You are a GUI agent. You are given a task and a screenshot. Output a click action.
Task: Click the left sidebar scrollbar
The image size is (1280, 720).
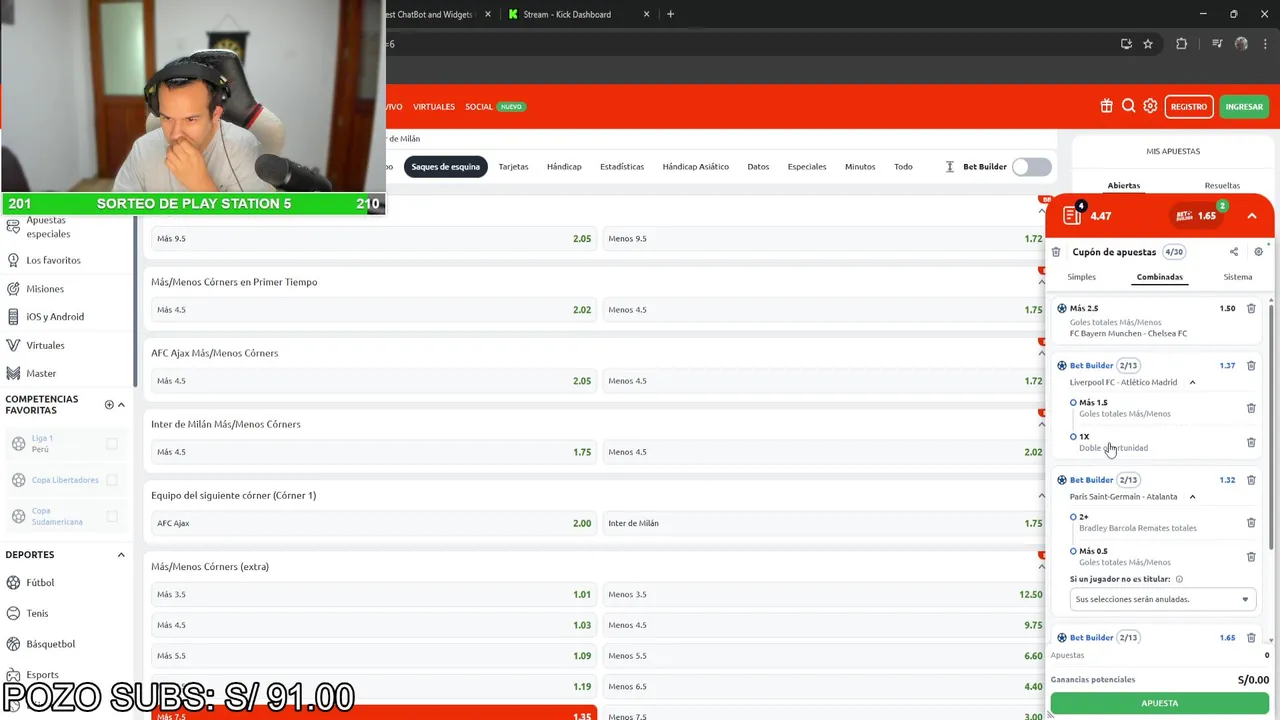click(x=134, y=300)
